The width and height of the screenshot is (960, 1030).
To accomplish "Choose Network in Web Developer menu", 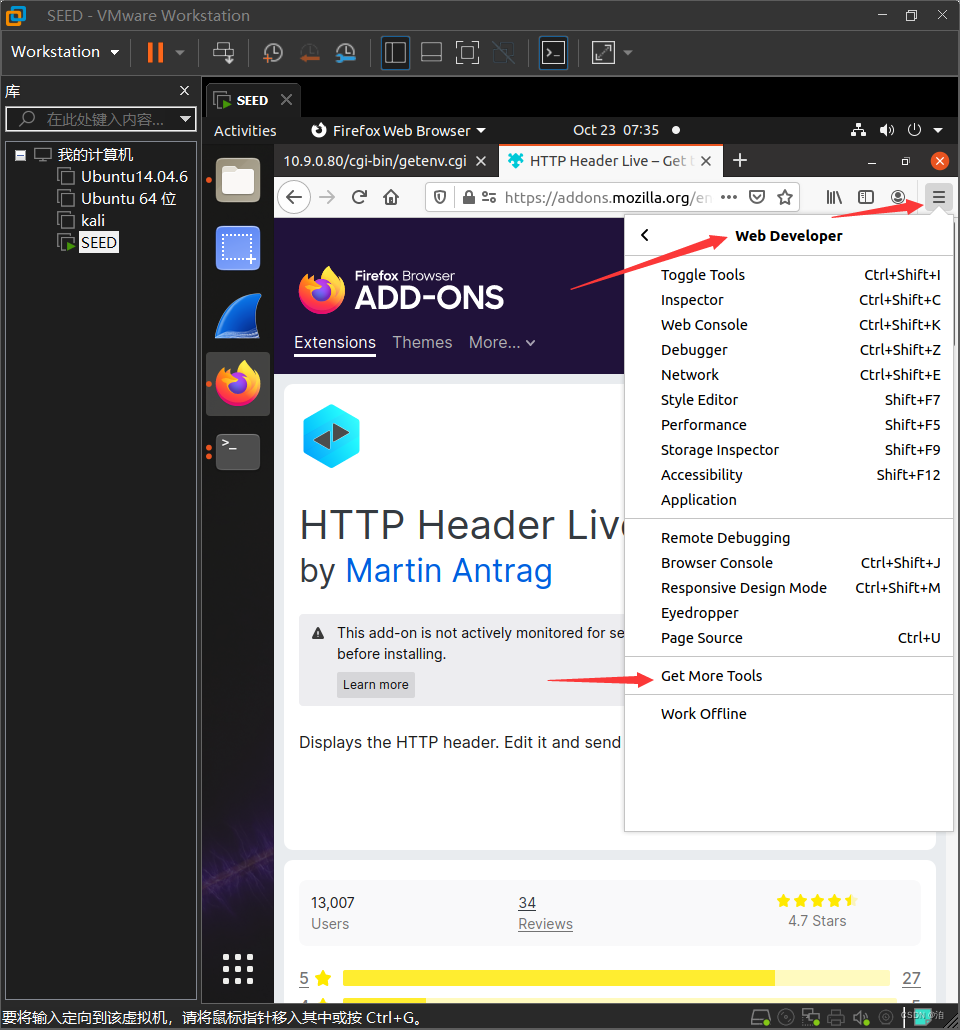I will pos(789,374).
